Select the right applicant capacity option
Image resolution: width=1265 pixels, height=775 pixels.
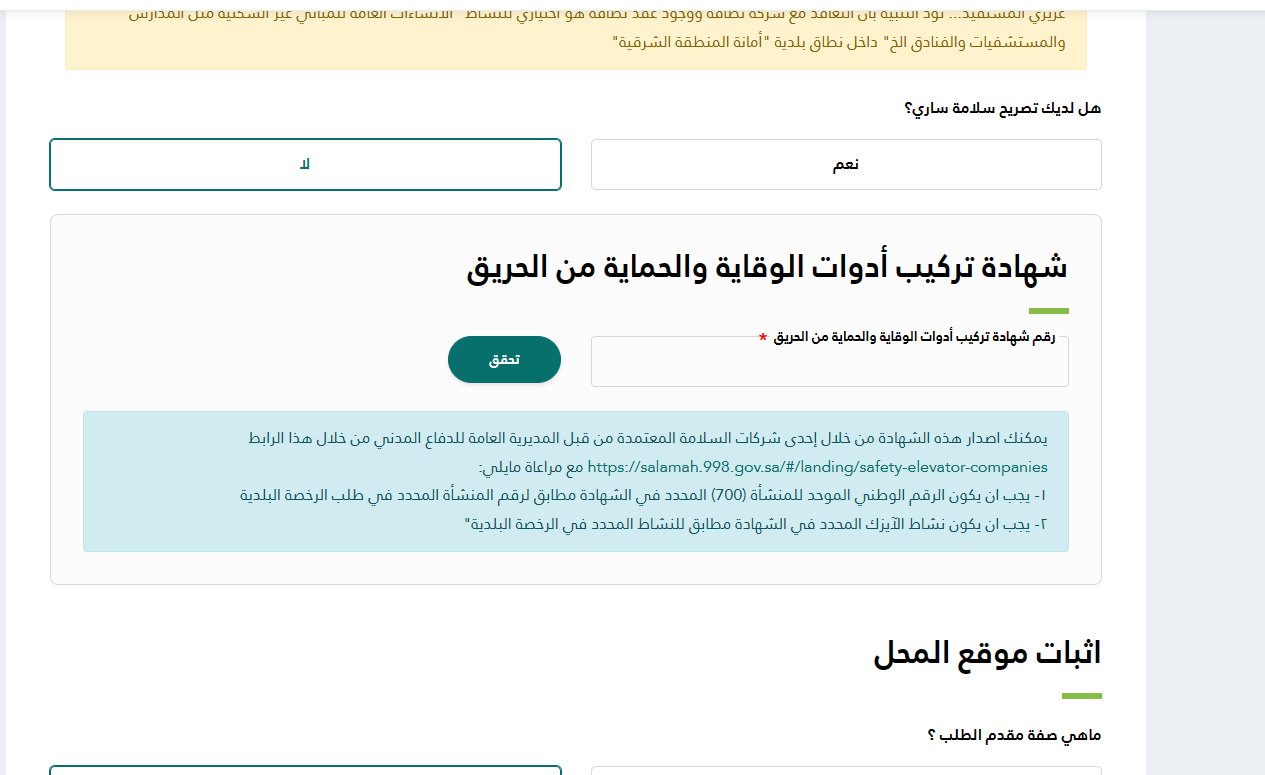coord(846,770)
